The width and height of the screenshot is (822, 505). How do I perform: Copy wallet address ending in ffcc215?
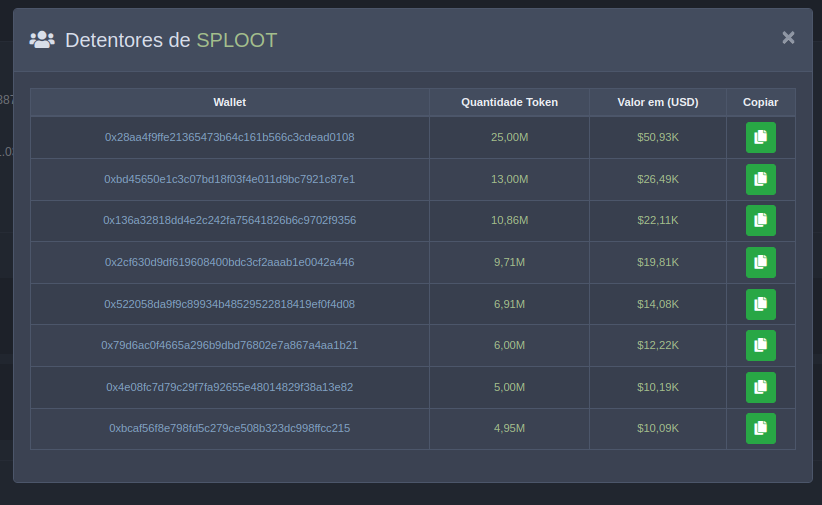[761, 428]
